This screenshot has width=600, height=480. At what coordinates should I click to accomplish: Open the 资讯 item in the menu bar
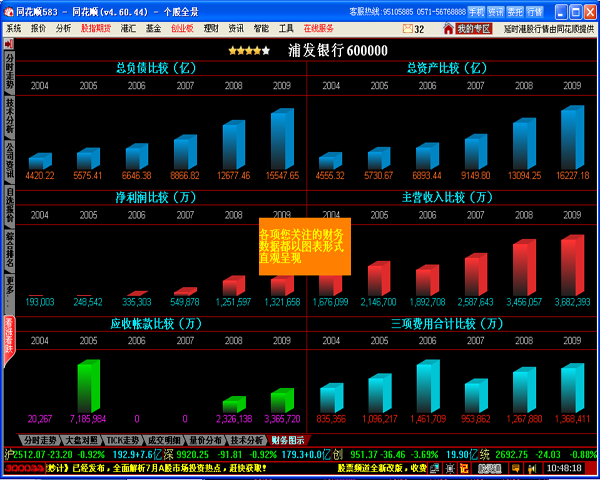[236, 29]
